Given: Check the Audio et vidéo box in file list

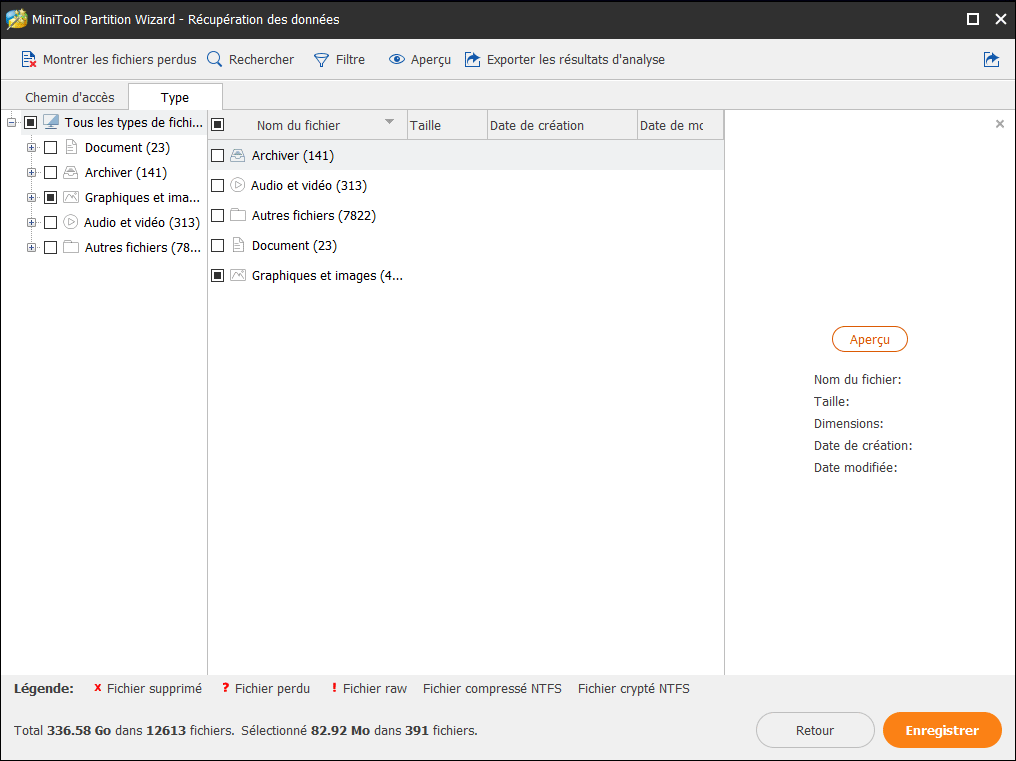Looking at the screenshot, I should [218, 185].
